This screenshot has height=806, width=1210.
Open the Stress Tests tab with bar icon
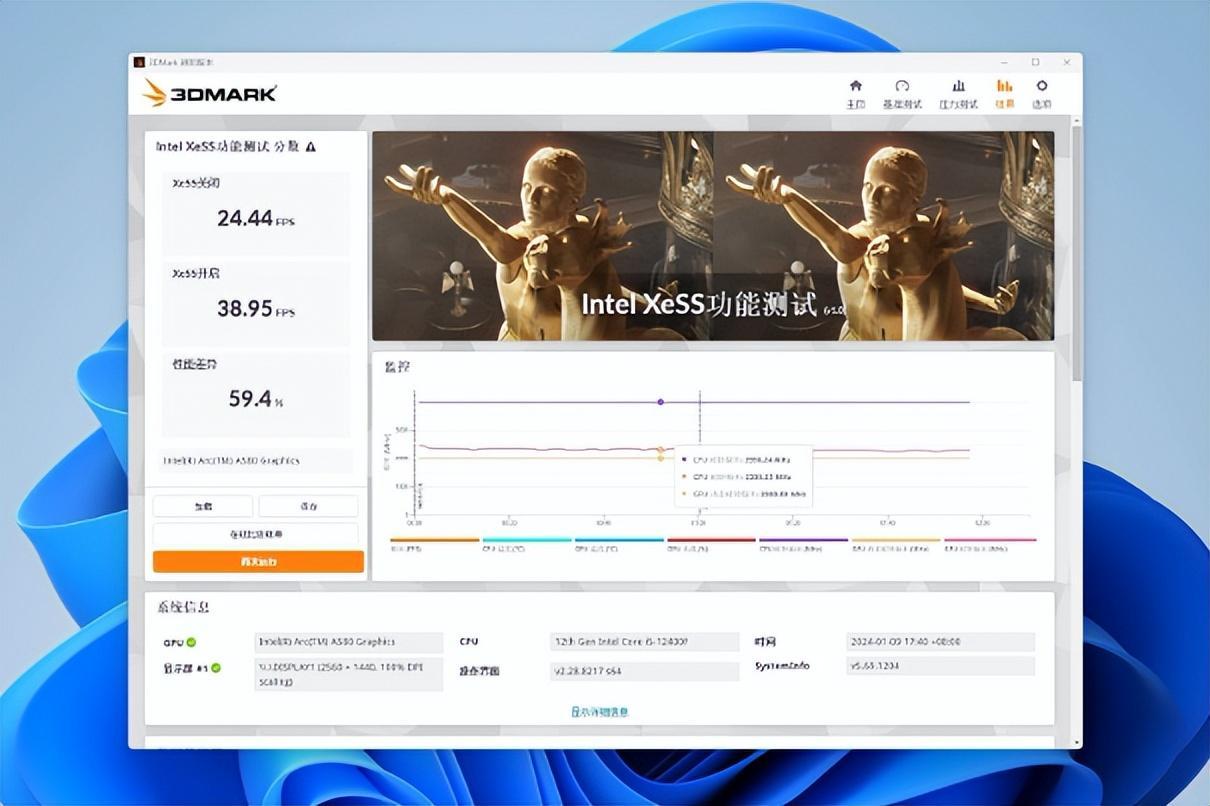pos(958,94)
